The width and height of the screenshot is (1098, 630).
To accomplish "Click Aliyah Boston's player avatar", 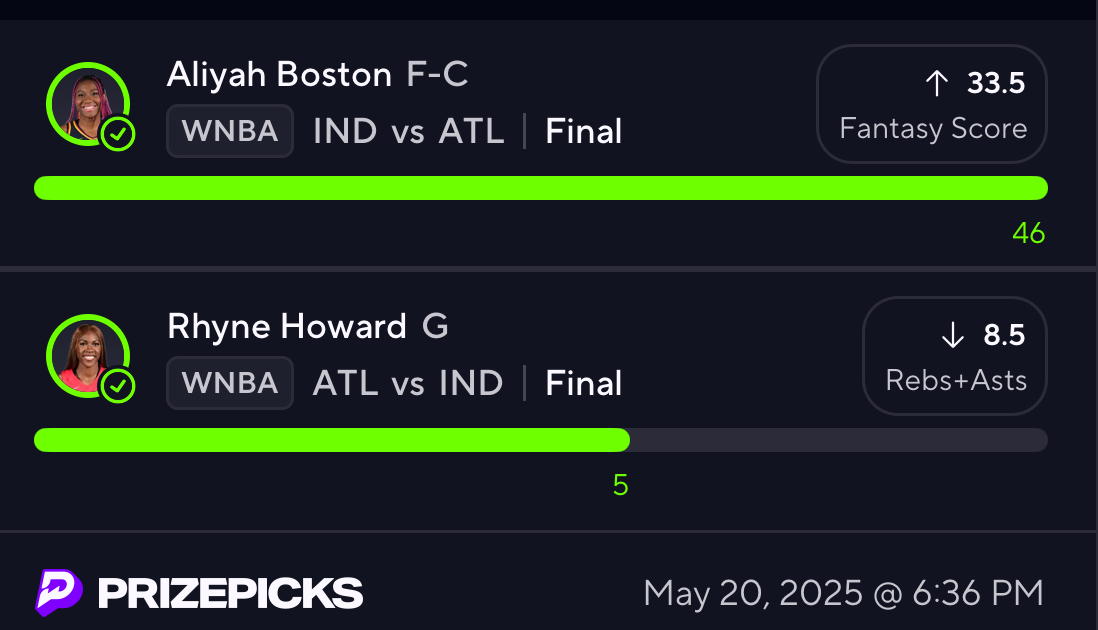I will click(x=88, y=104).
